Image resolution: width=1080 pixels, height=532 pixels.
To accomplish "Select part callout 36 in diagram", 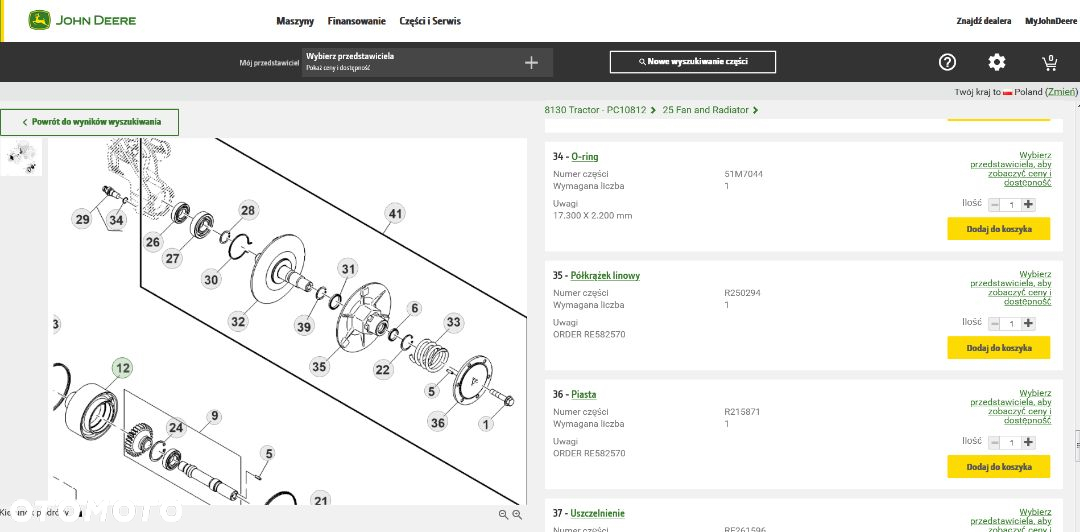I will [x=438, y=422].
